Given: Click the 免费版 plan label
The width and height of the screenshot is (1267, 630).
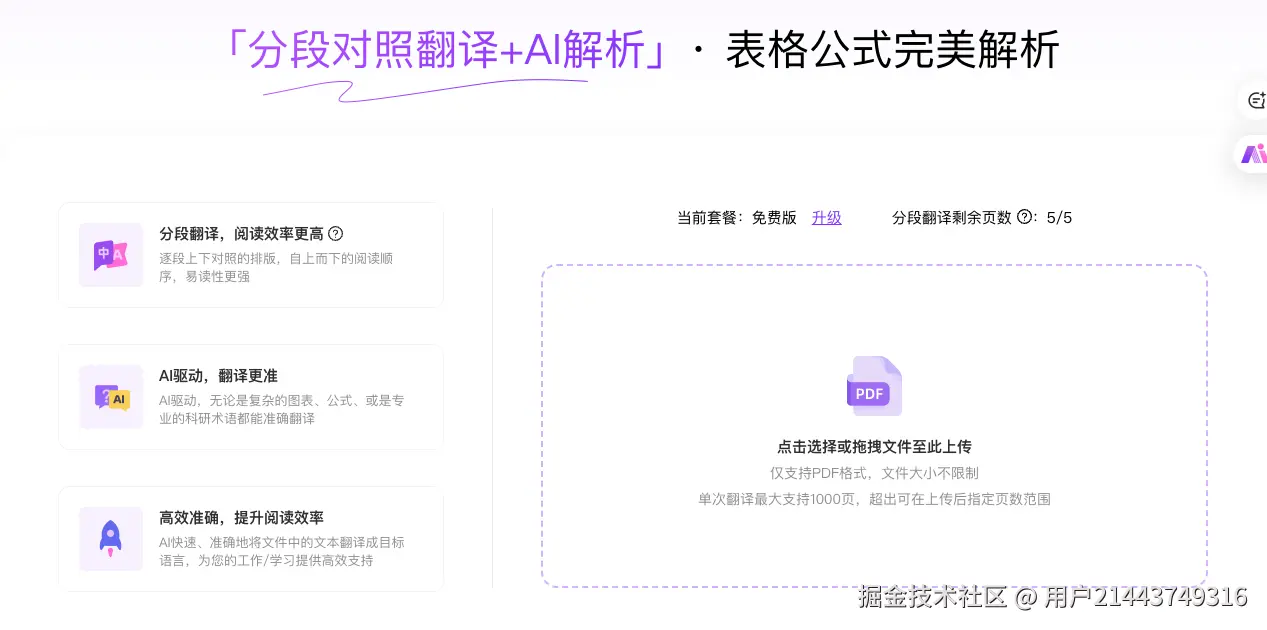Looking at the screenshot, I should coord(774,218).
